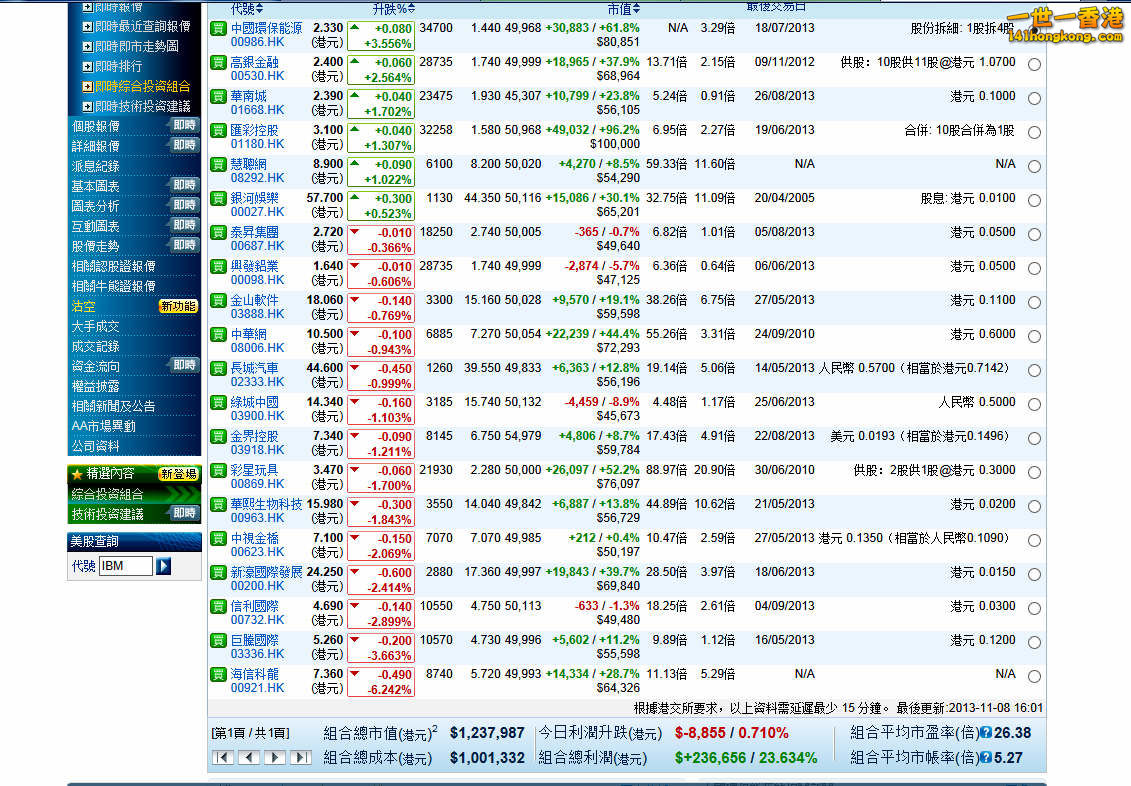Click the buy icon for 華熙生物科技
Image resolution: width=1131 pixels, height=786 pixels.
point(219,505)
